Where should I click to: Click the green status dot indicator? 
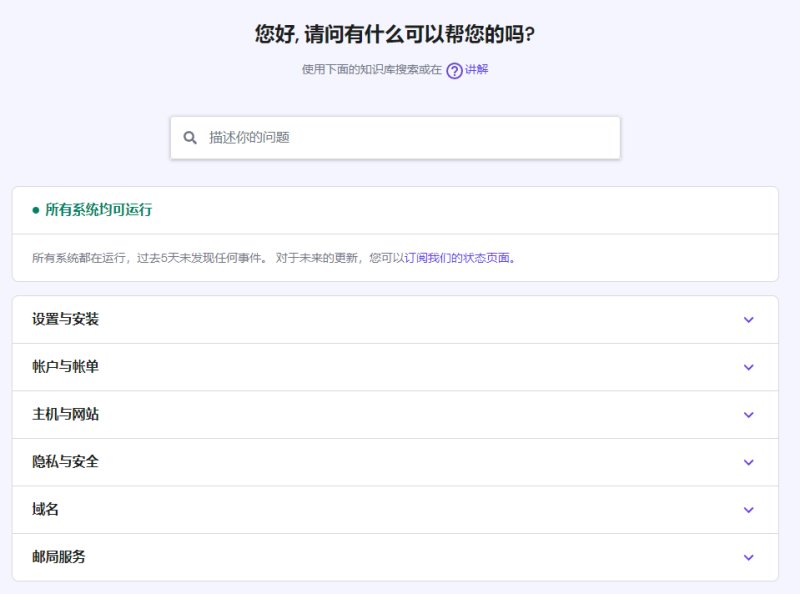point(36,210)
